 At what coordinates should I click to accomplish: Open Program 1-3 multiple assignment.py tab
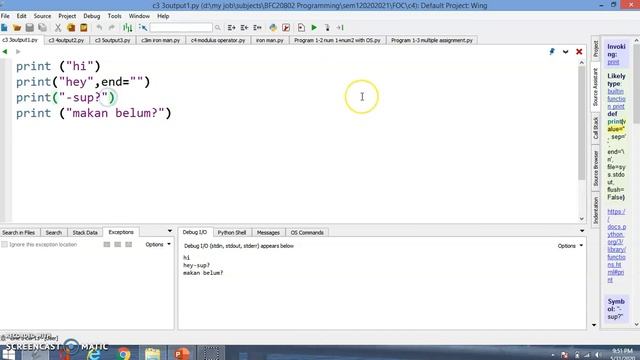(x=431, y=40)
